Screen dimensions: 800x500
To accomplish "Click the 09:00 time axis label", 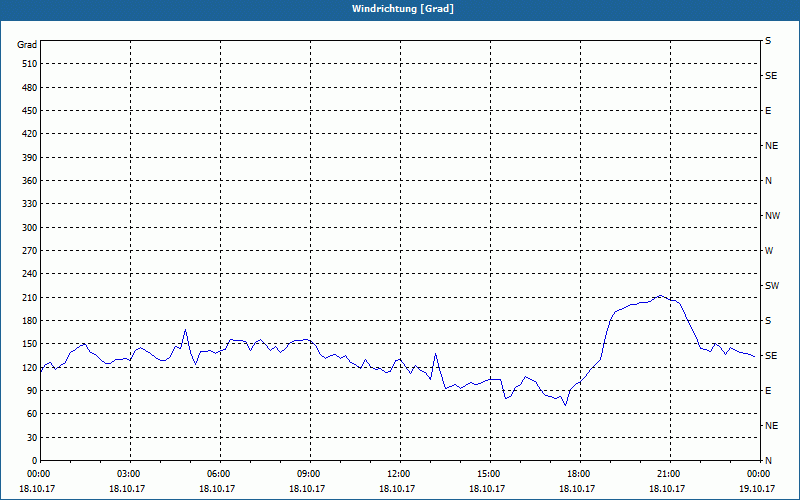I will tap(310, 474).
